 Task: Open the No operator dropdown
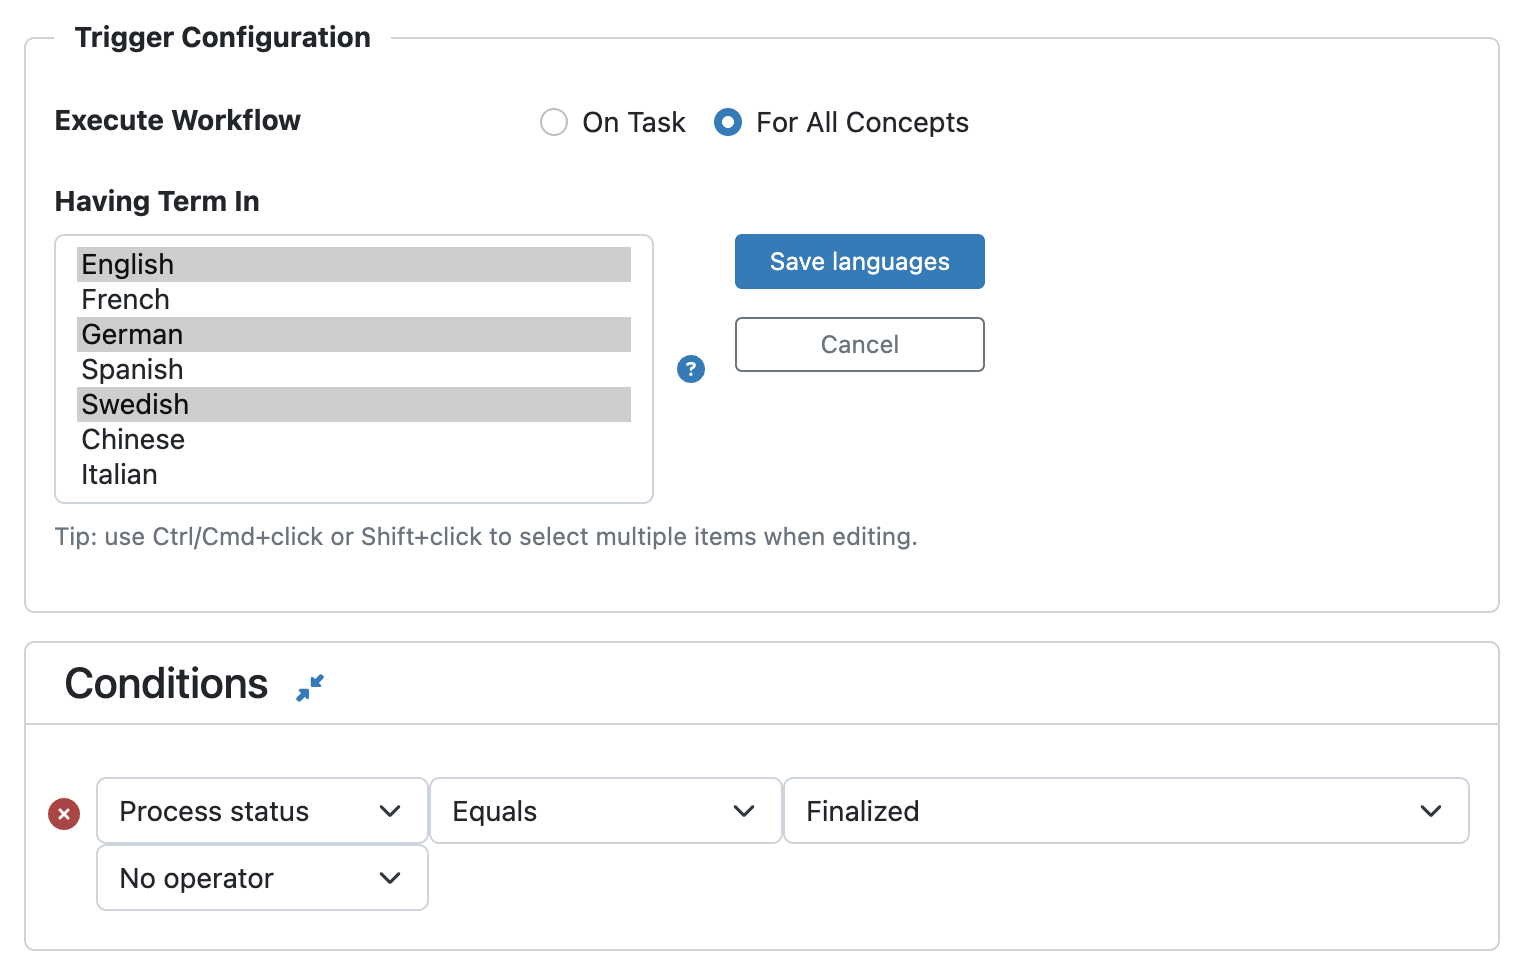[262, 878]
